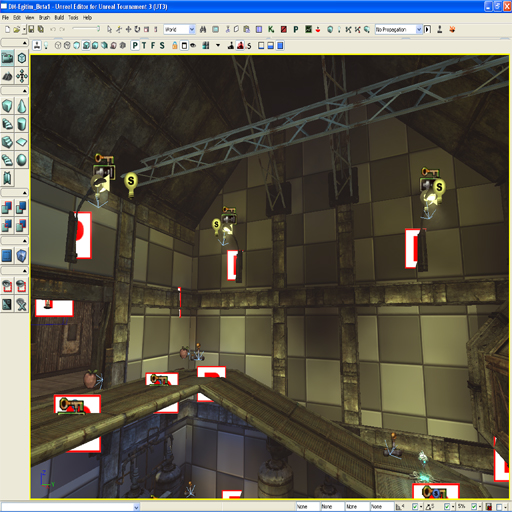Viewport: 512px width, 512px height.
Task: Open the Tools menu
Action: coord(73,18)
